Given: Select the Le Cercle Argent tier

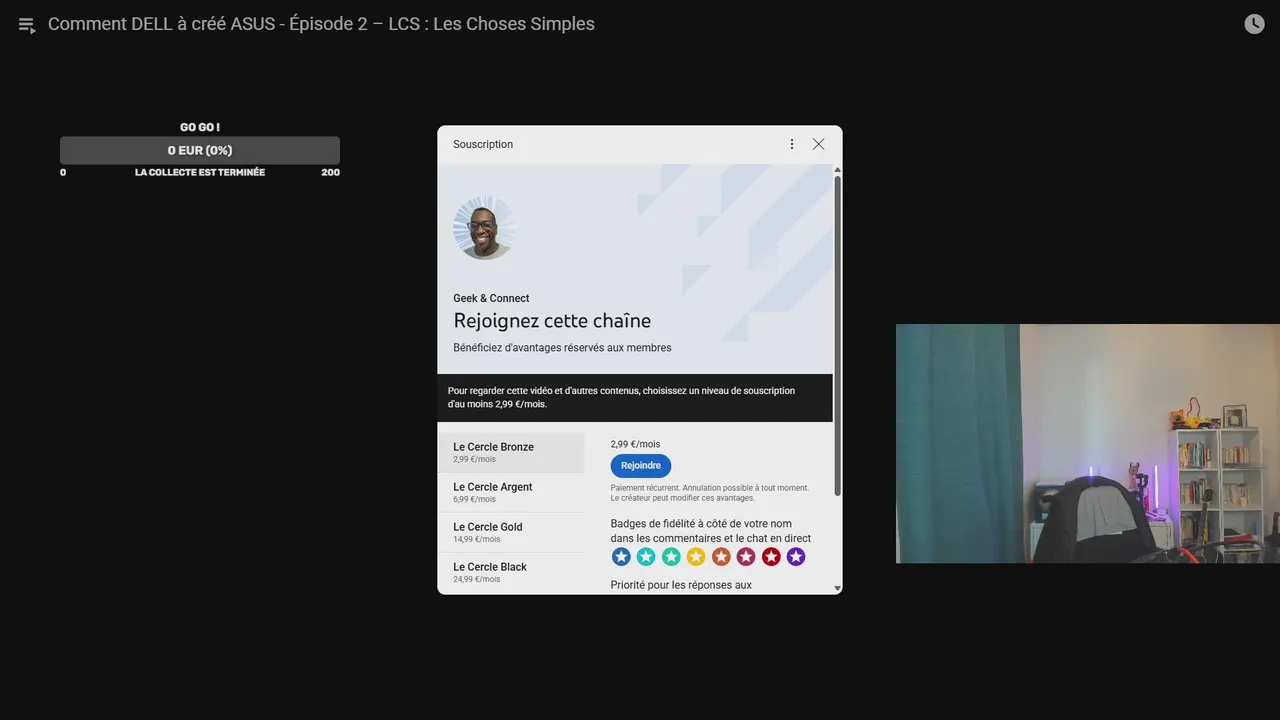Looking at the screenshot, I should pyautogui.click(x=511, y=492).
